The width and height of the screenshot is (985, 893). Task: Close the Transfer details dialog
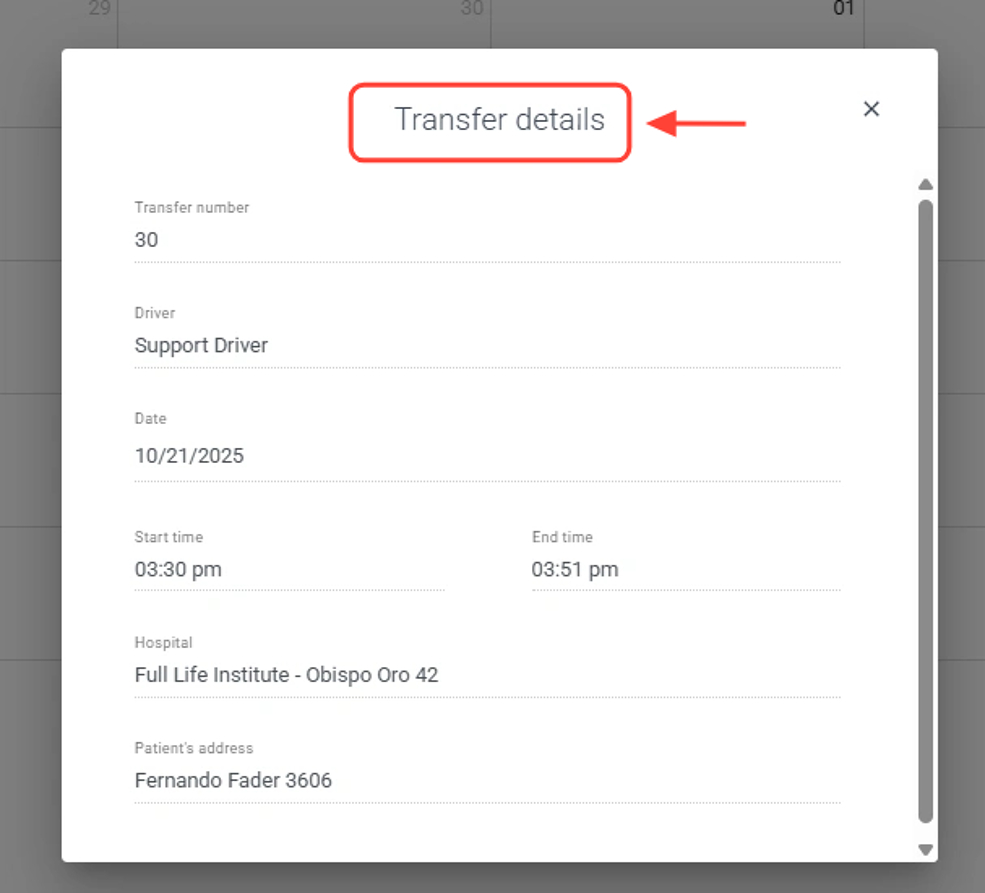[871, 109]
